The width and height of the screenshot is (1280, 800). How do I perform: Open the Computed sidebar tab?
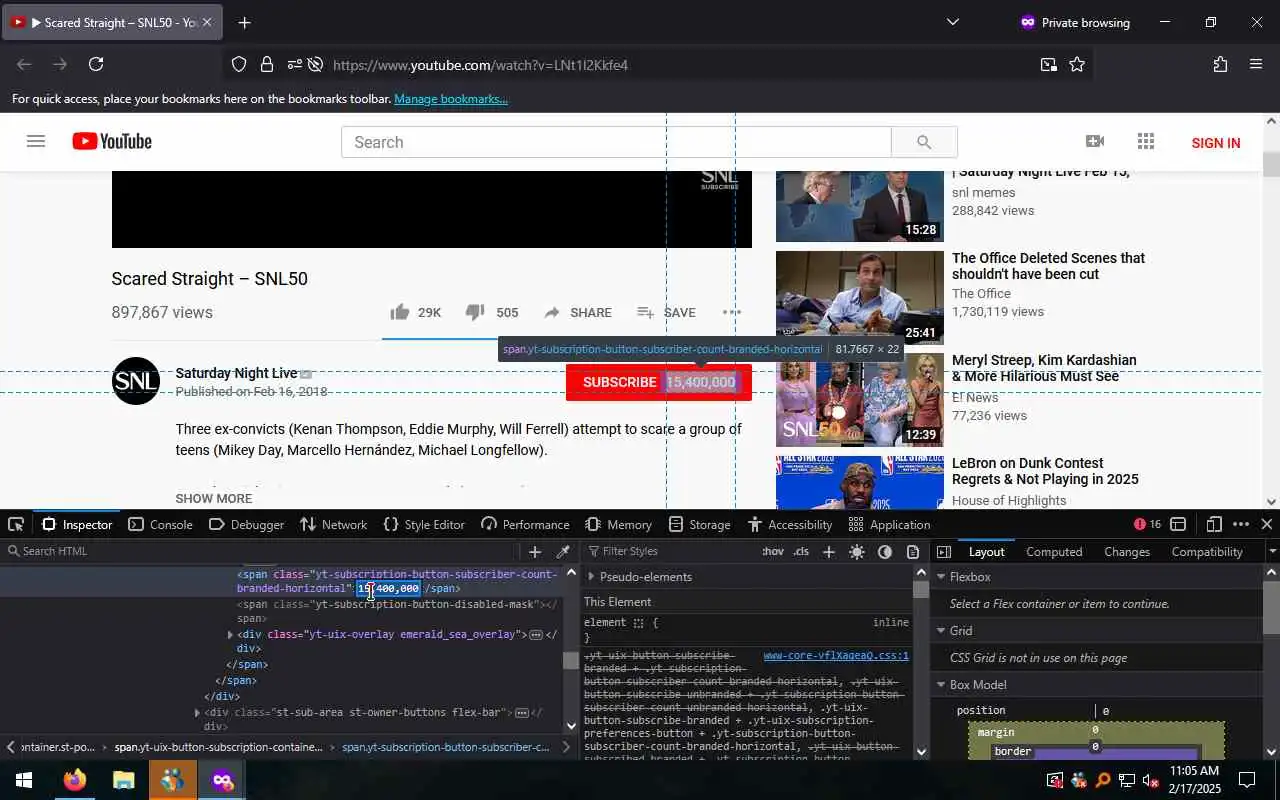tap(1054, 552)
